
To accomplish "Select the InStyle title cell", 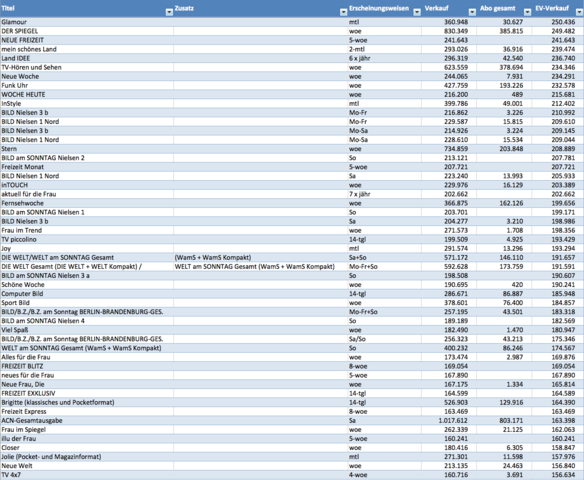I will pyautogui.click(x=87, y=104).
